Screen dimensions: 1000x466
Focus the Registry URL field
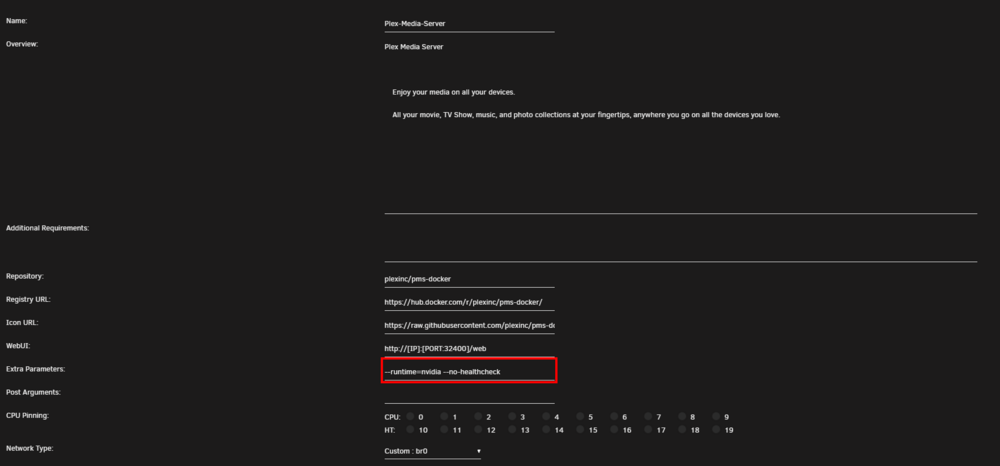point(469,302)
